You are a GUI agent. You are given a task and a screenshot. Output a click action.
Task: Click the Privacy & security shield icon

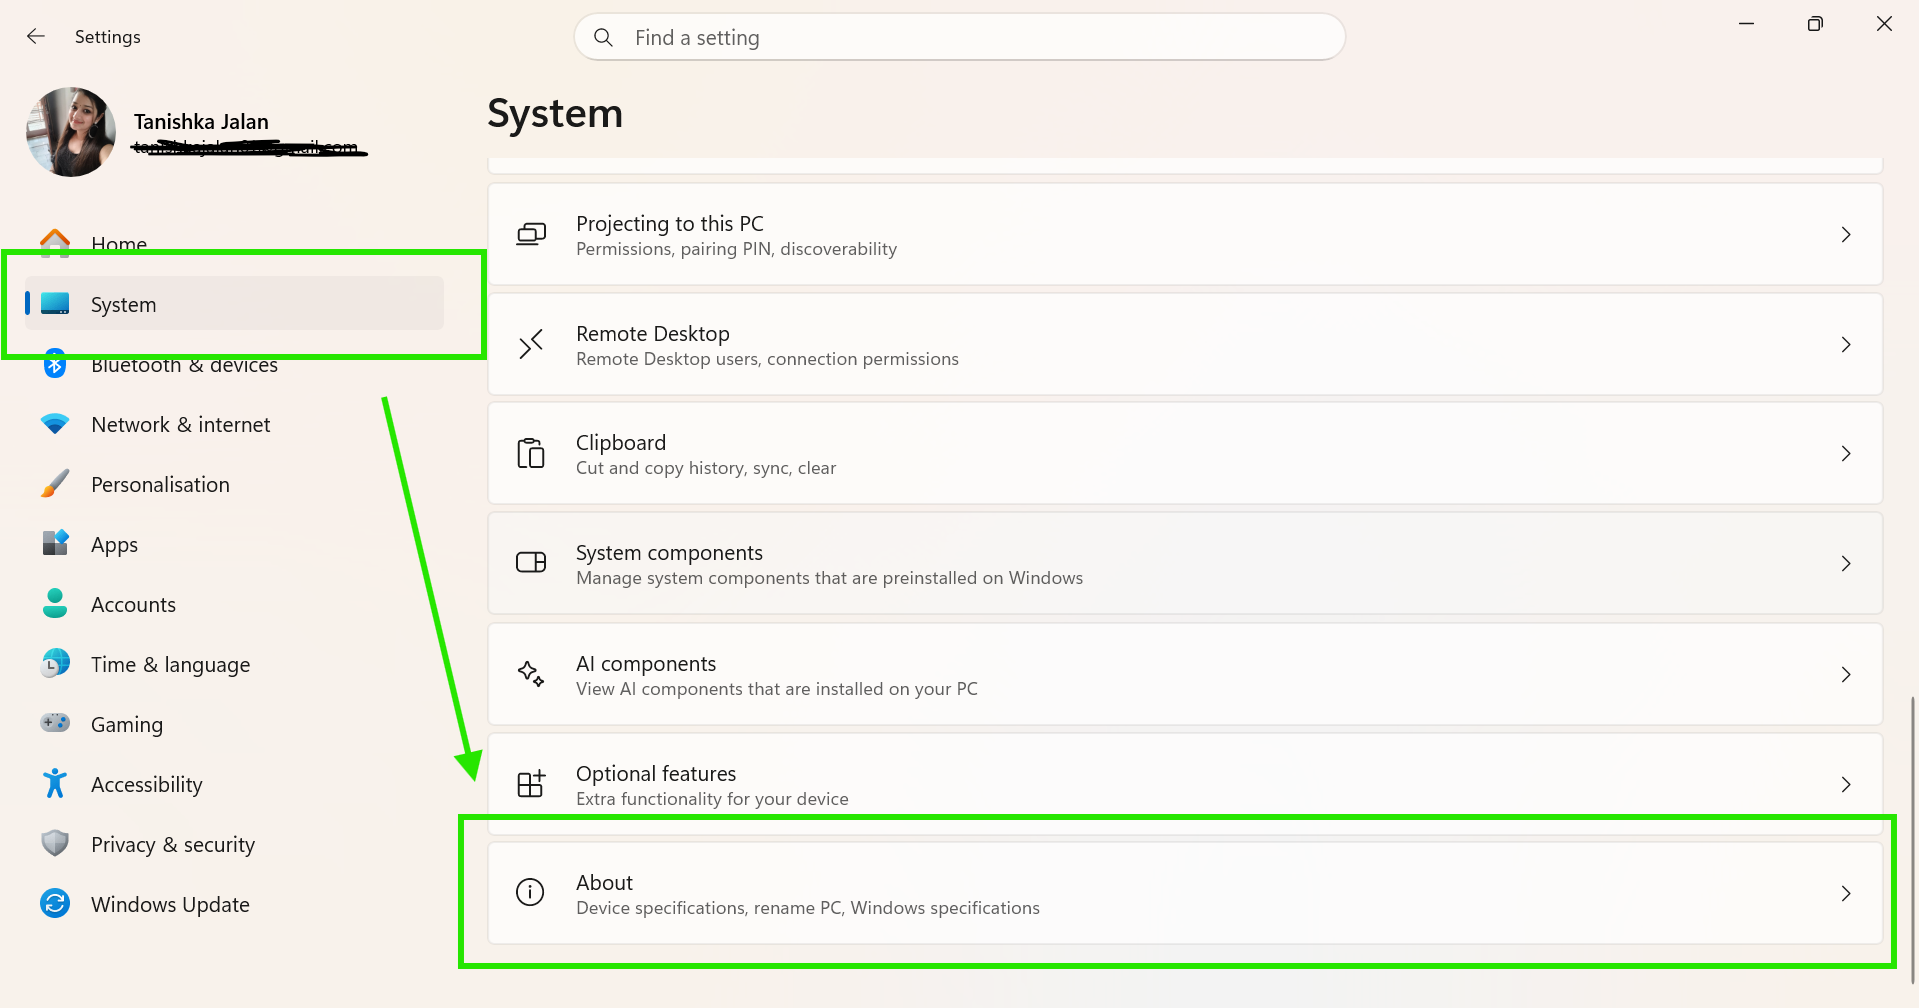[55, 843]
